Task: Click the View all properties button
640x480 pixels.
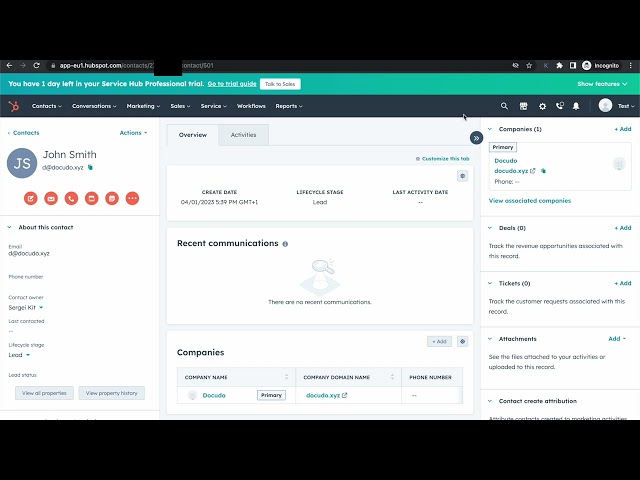Action: tap(44, 393)
